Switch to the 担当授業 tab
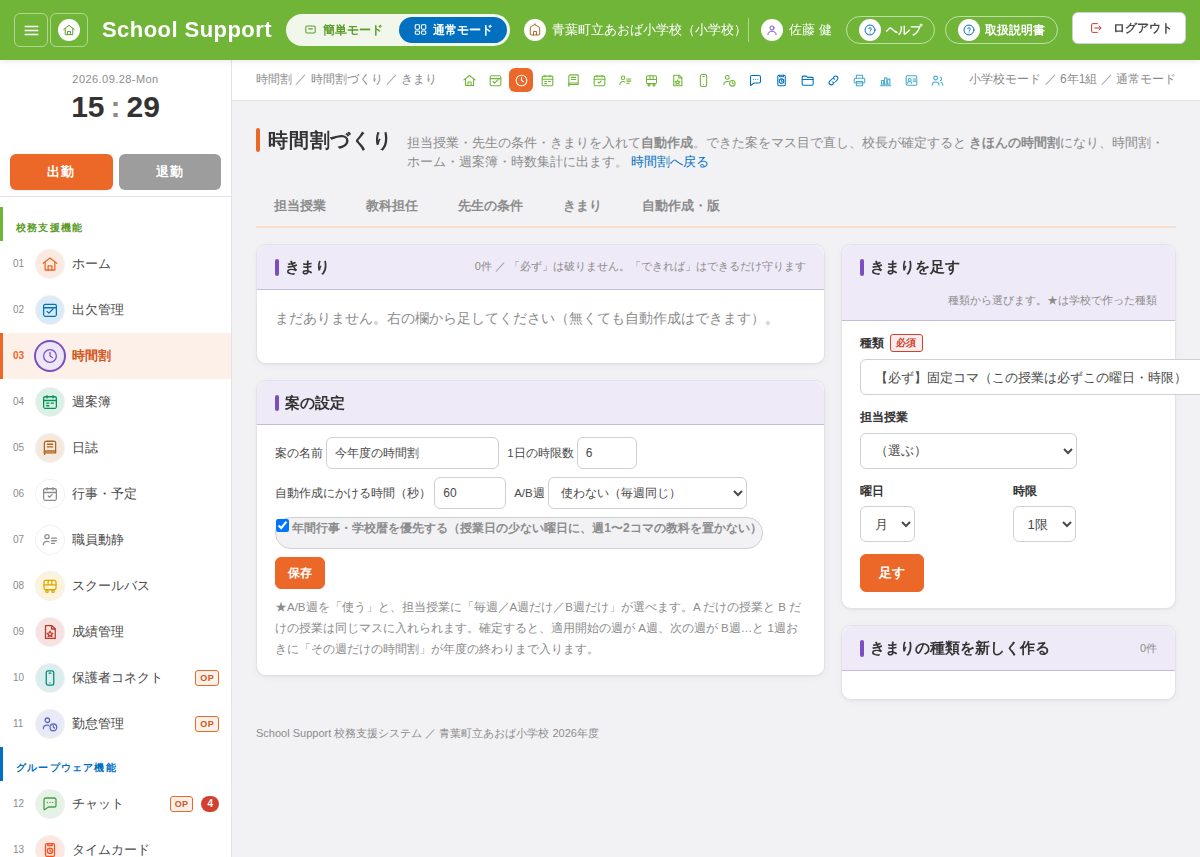1200x857 pixels. click(300, 206)
